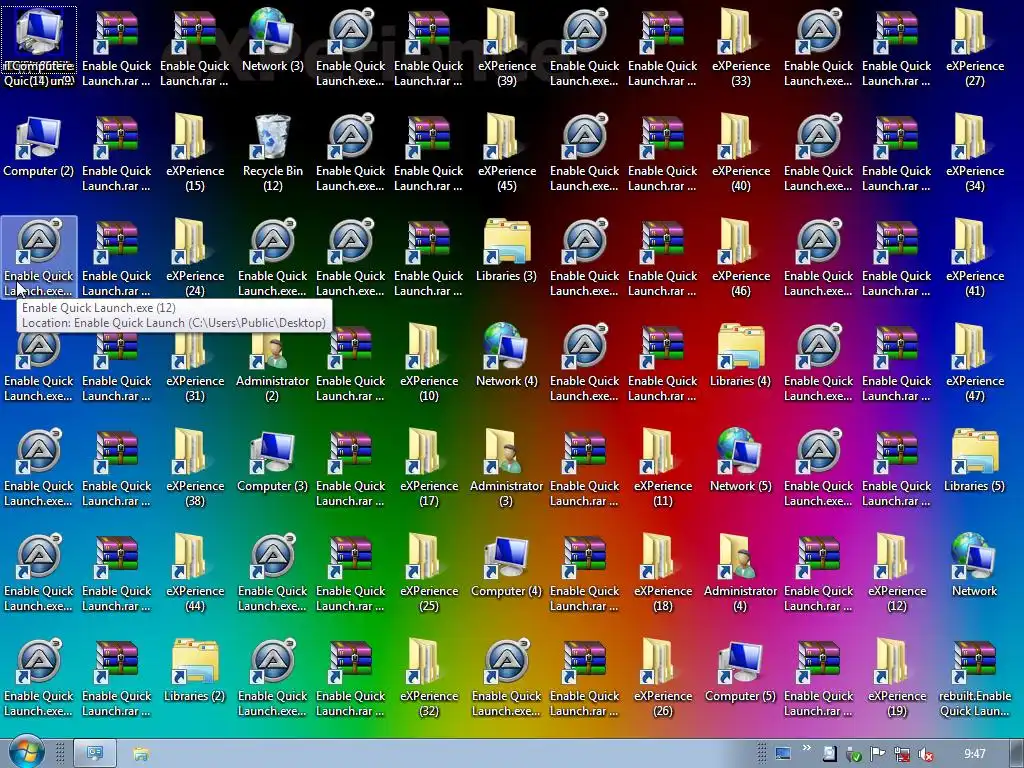Open the eXPerience (25) folder shortcut

pos(428,573)
